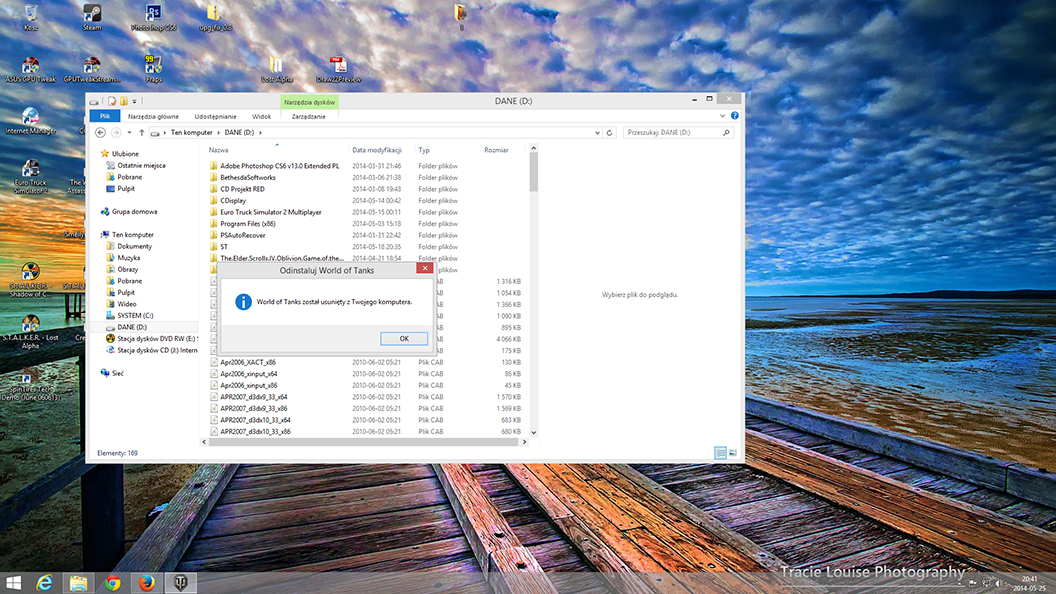Open the Udostępnianie ribbon tab
The height and width of the screenshot is (594, 1056).
pos(216,117)
